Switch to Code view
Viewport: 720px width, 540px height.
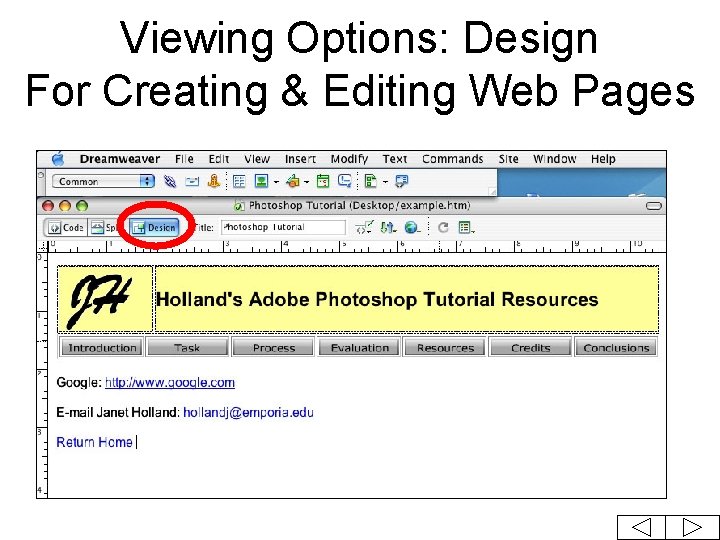click(x=67, y=228)
